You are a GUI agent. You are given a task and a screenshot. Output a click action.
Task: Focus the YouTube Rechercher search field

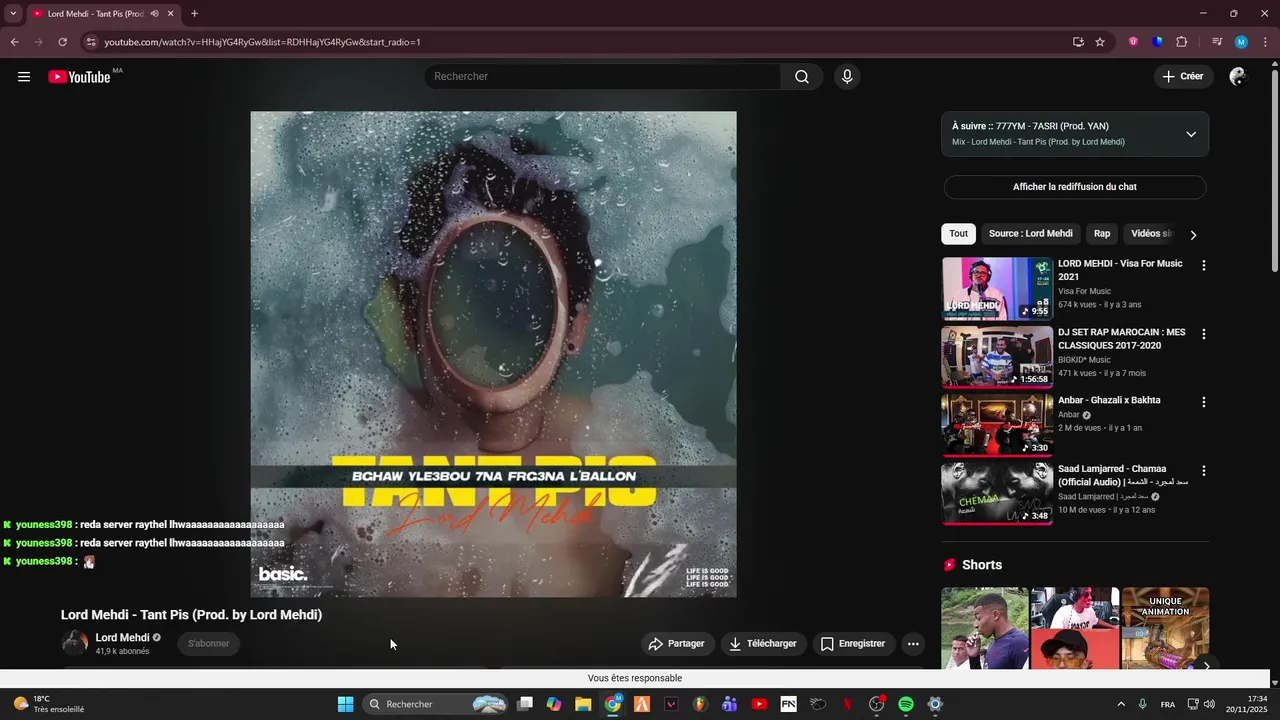coord(602,77)
